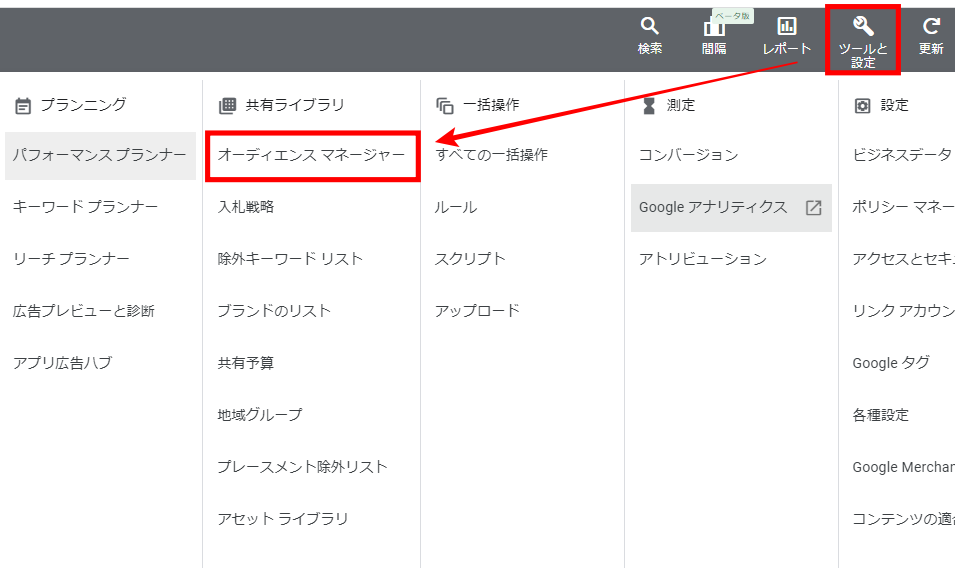955x570 pixels.
Task: Click the 更新 refresh icon
Action: click(x=931, y=26)
